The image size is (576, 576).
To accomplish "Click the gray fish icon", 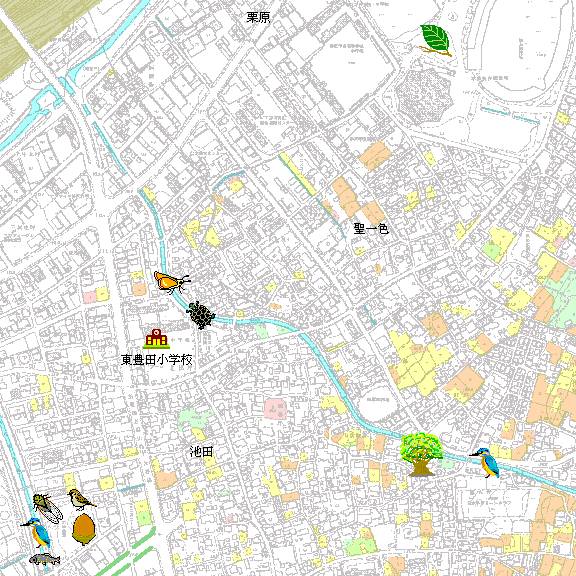I will [x=45, y=559].
